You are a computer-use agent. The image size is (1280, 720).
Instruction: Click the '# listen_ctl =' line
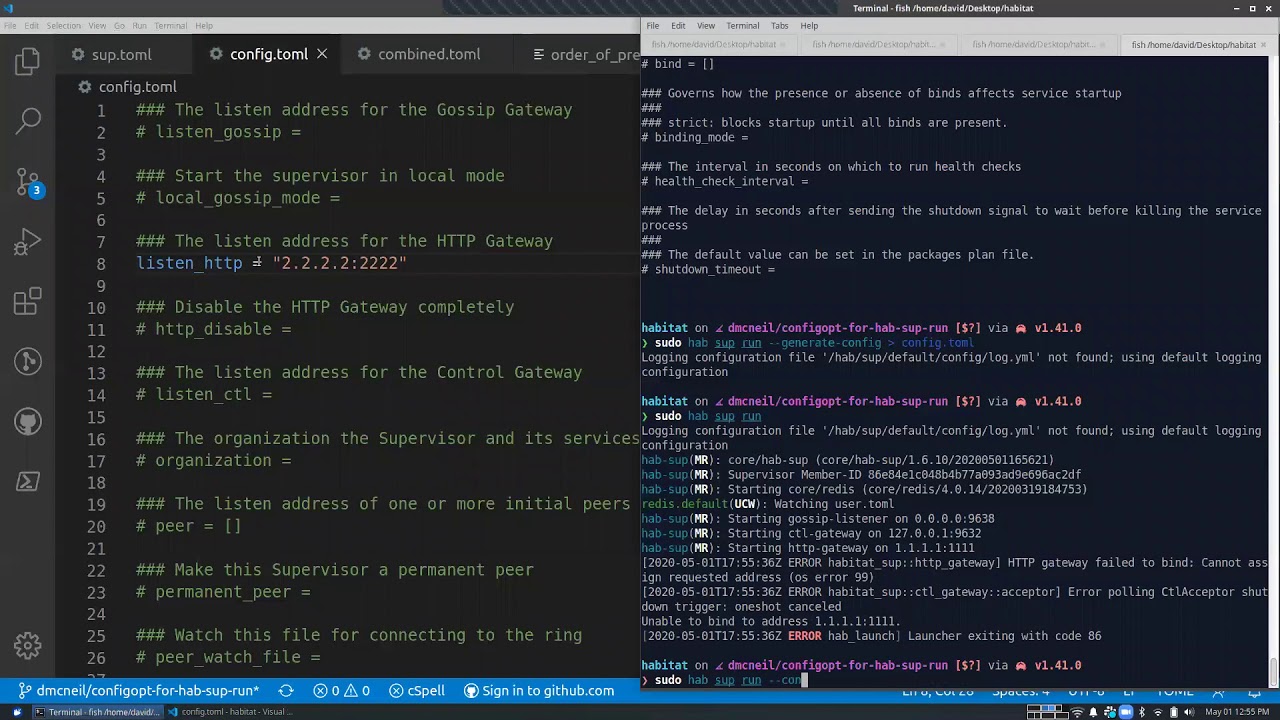(204, 395)
